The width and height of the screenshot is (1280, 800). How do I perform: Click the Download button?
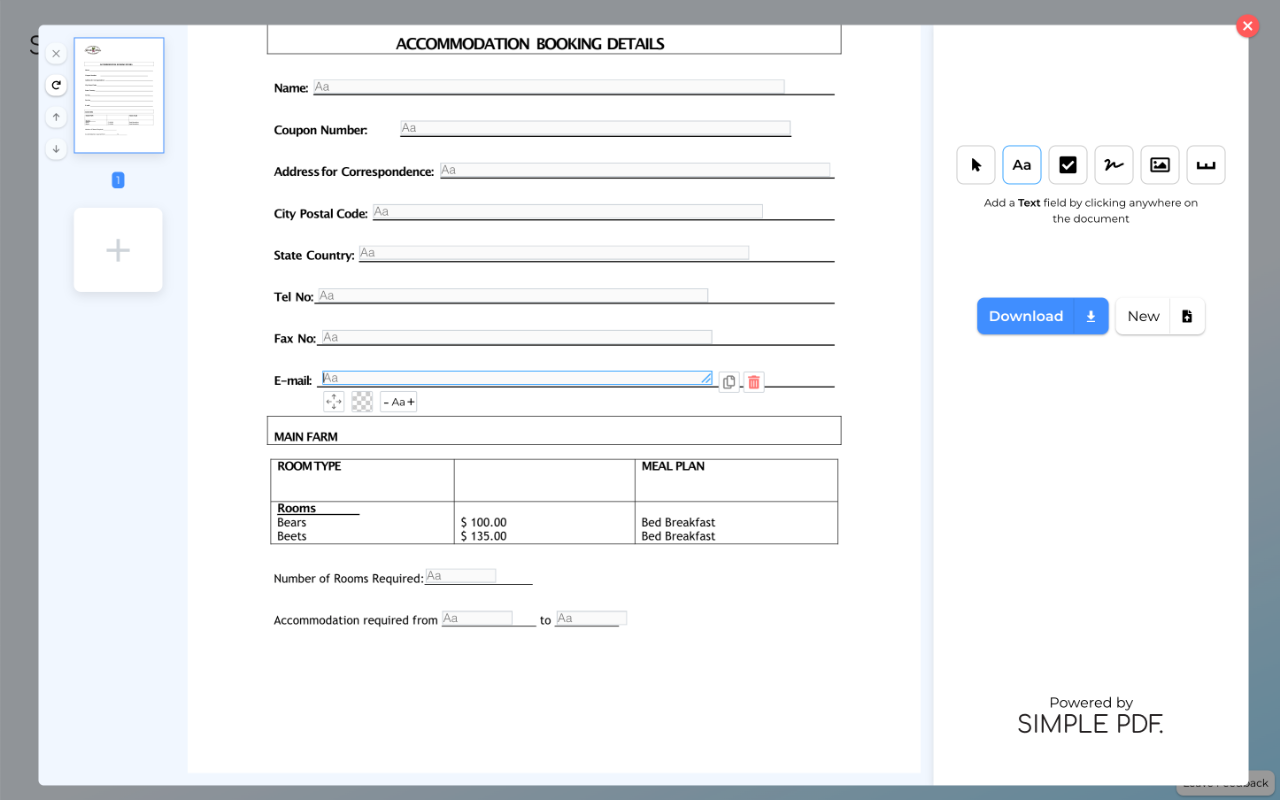click(1026, 316)
